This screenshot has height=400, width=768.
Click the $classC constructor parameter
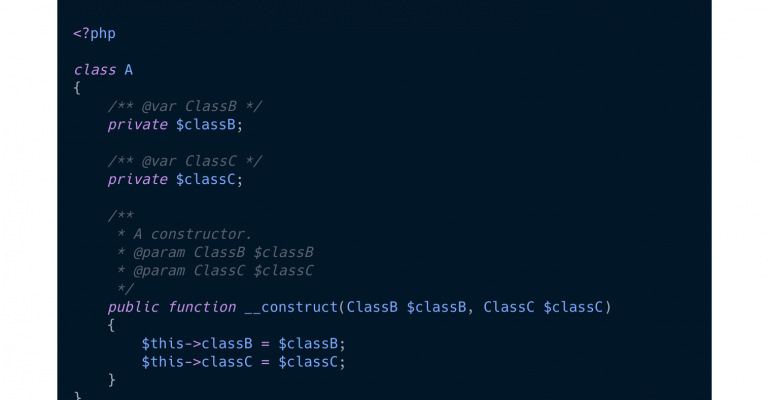click(573, 307)
